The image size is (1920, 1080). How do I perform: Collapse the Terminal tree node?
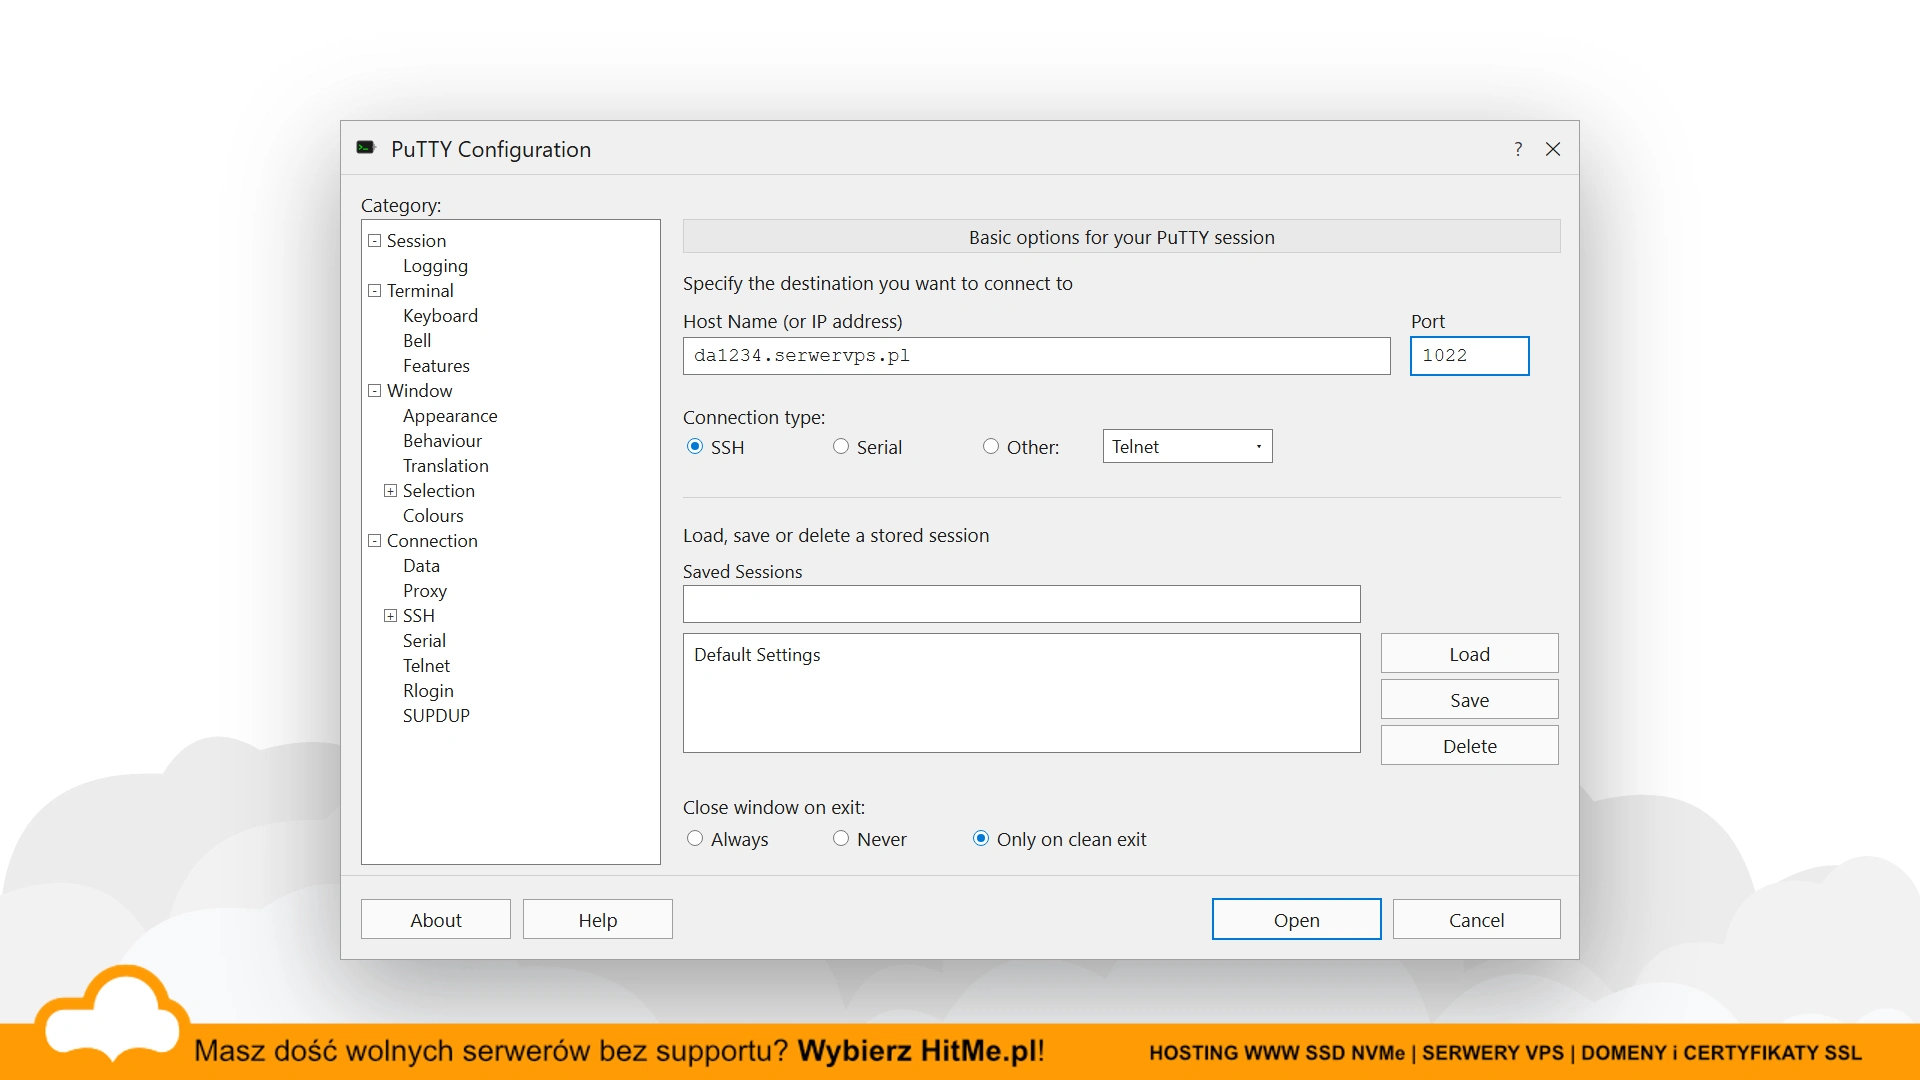(375, 291)
